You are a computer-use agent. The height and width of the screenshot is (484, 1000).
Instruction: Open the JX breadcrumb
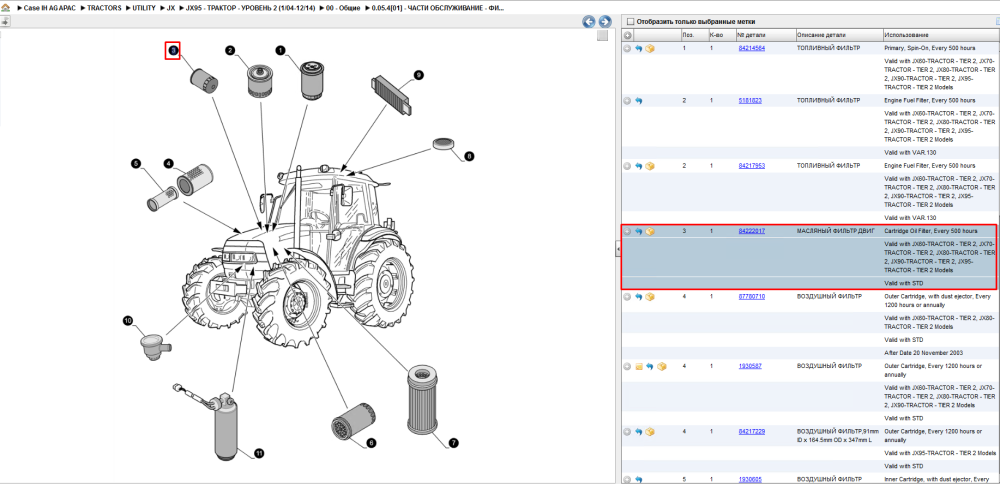170,8
